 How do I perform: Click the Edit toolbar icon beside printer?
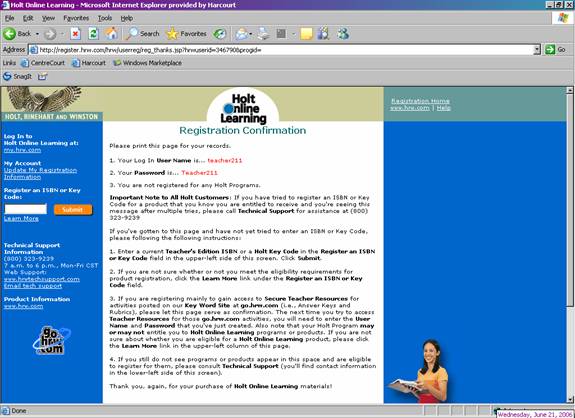[x=281, y=34]
